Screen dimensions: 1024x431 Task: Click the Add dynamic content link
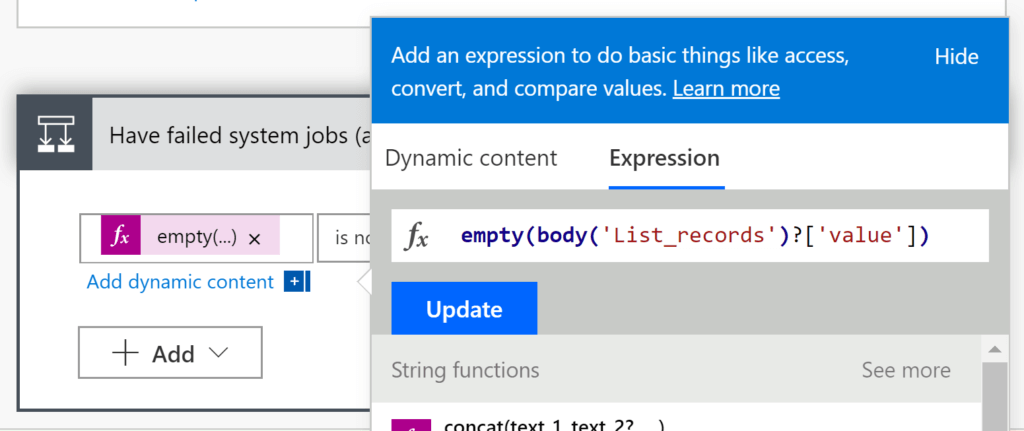pos(180,282)
